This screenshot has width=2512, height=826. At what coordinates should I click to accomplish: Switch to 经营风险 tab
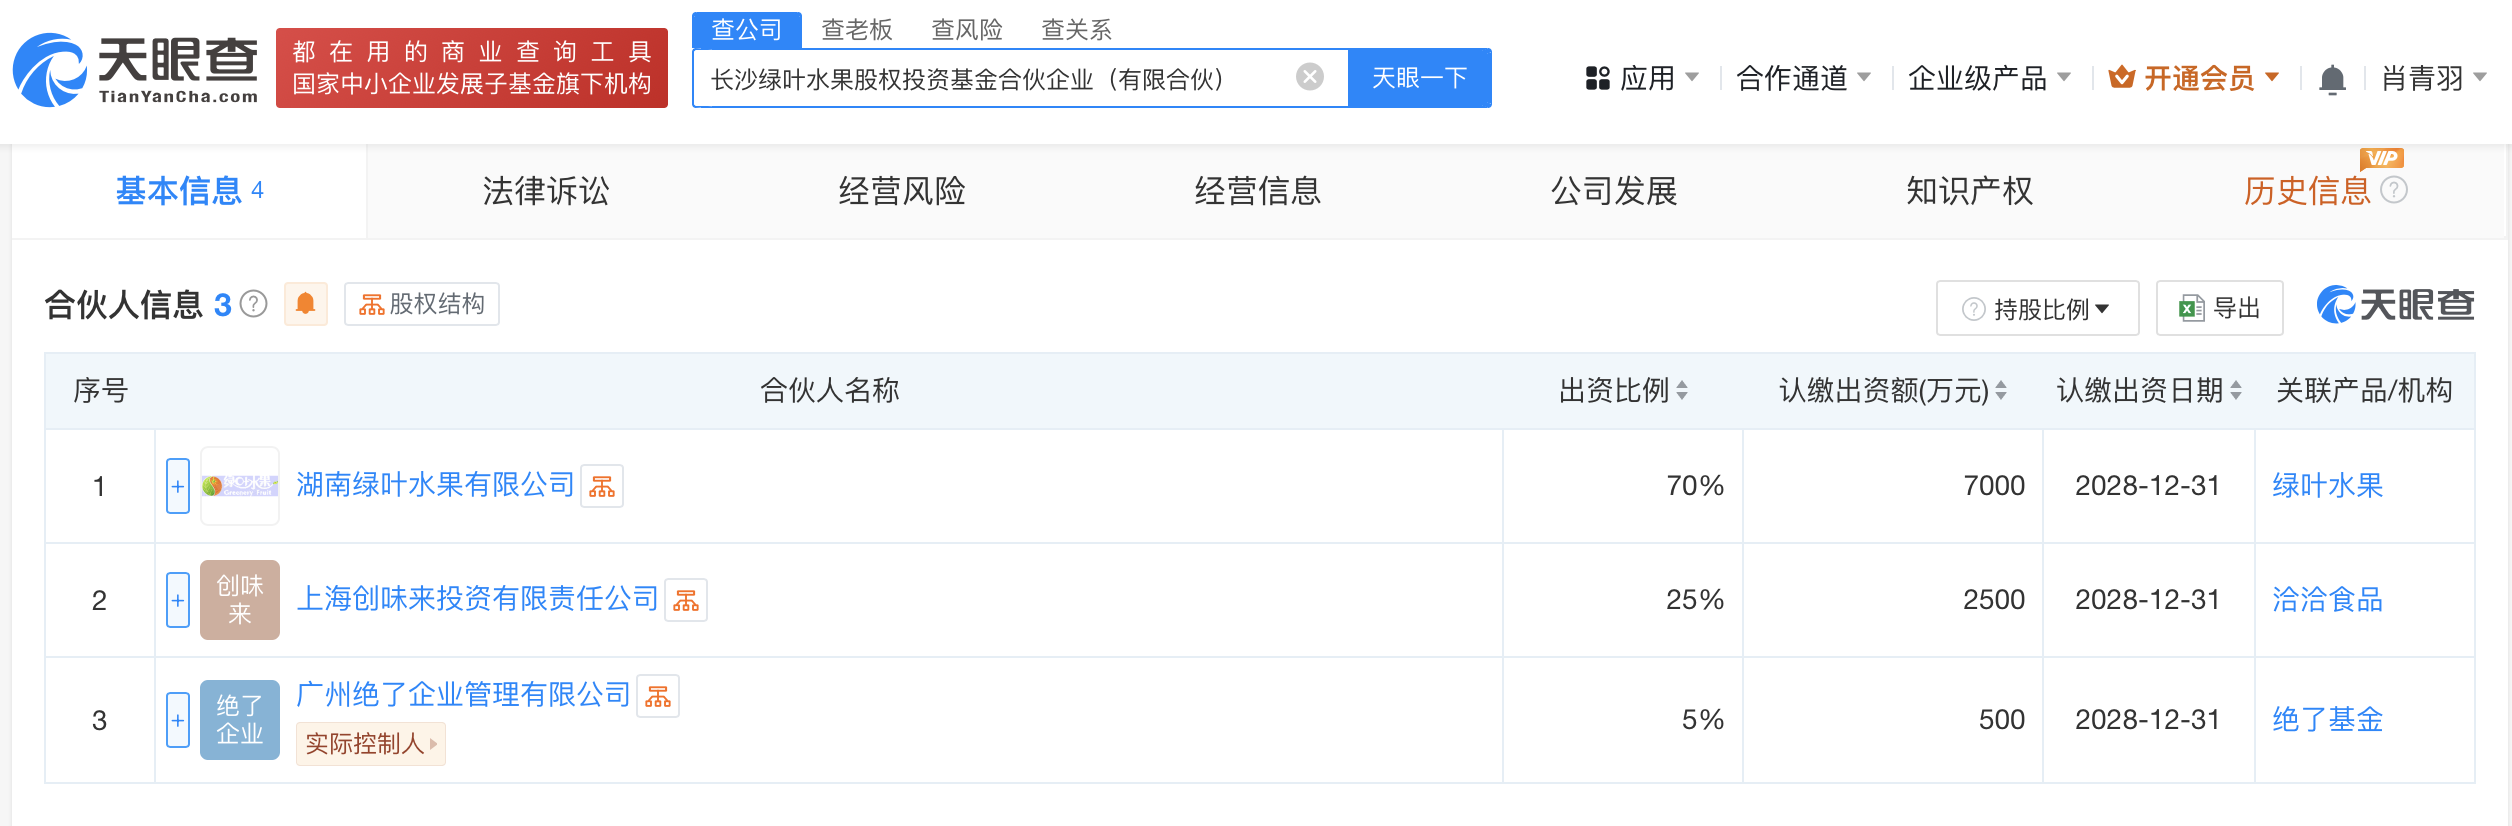(x=902, y=191)
